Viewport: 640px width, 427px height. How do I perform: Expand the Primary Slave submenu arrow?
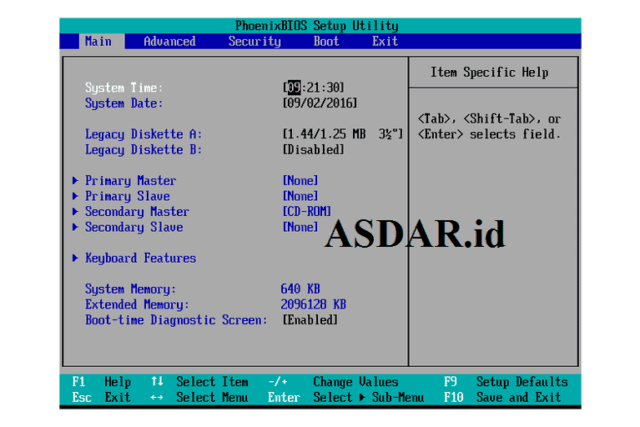(76, 196)
